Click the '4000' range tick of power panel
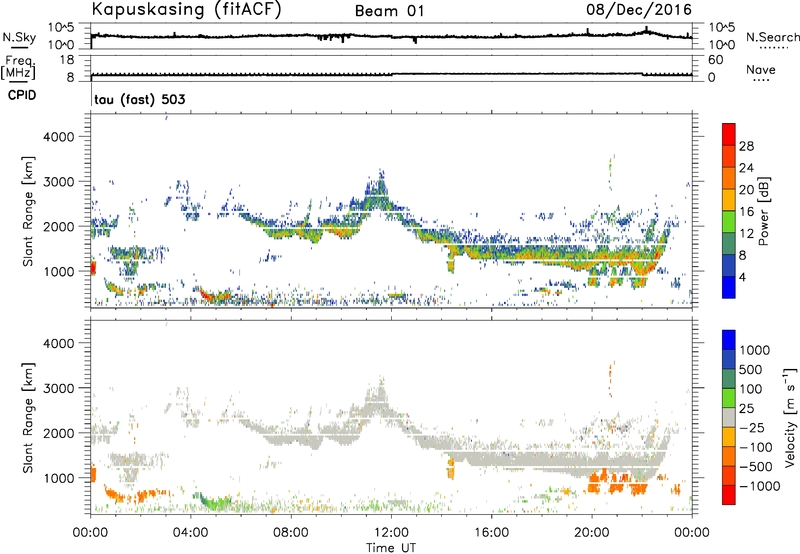Image resolution: width=800 pixels, height=554 pixels. tap(59, 137)
